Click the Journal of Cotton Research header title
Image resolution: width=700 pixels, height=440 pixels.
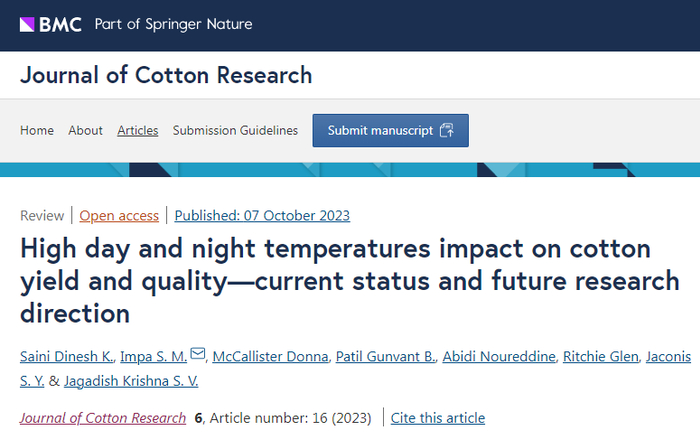(166, 75)
